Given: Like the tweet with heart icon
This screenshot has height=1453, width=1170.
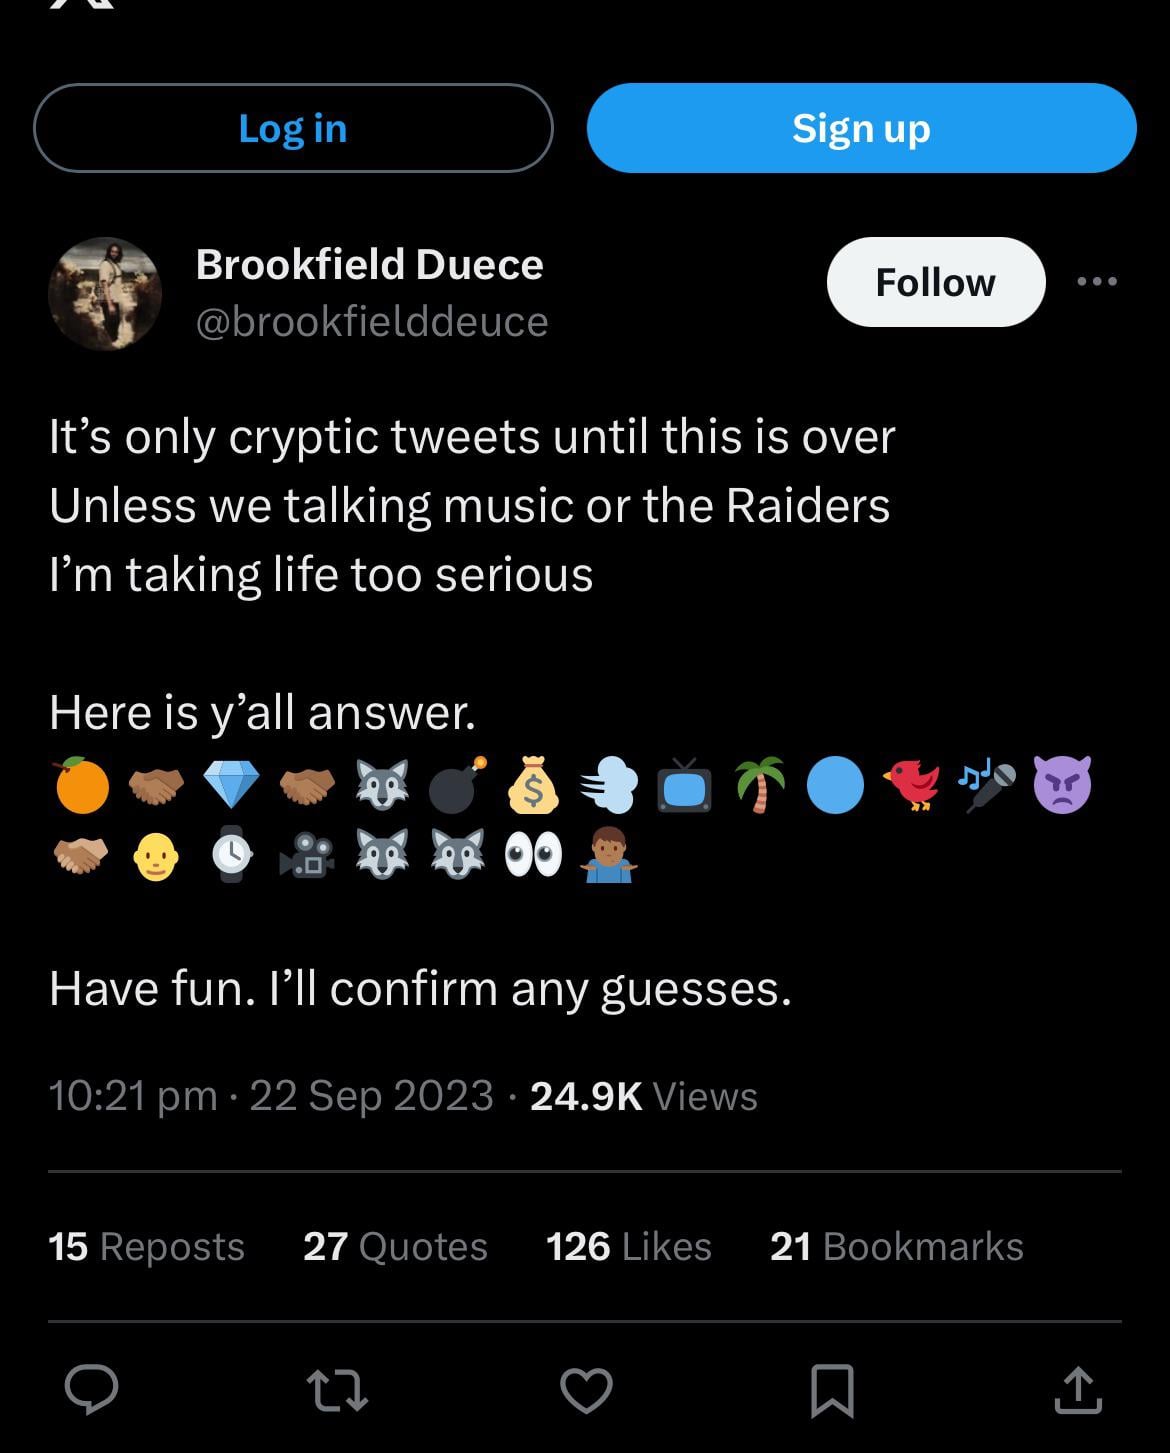Looking at the screenshot, I should pos(586,1390).
